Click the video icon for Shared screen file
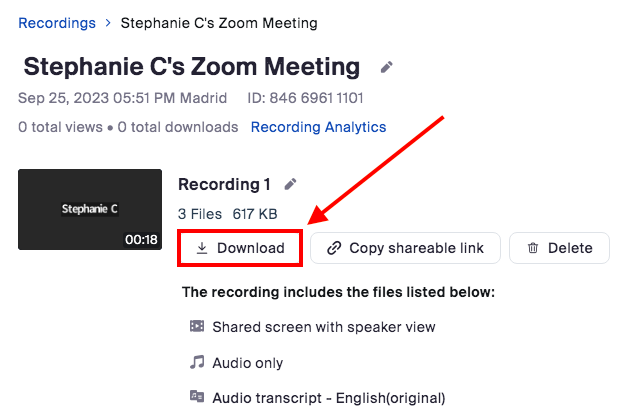621x420 pixels. click(x=196, y=327)
